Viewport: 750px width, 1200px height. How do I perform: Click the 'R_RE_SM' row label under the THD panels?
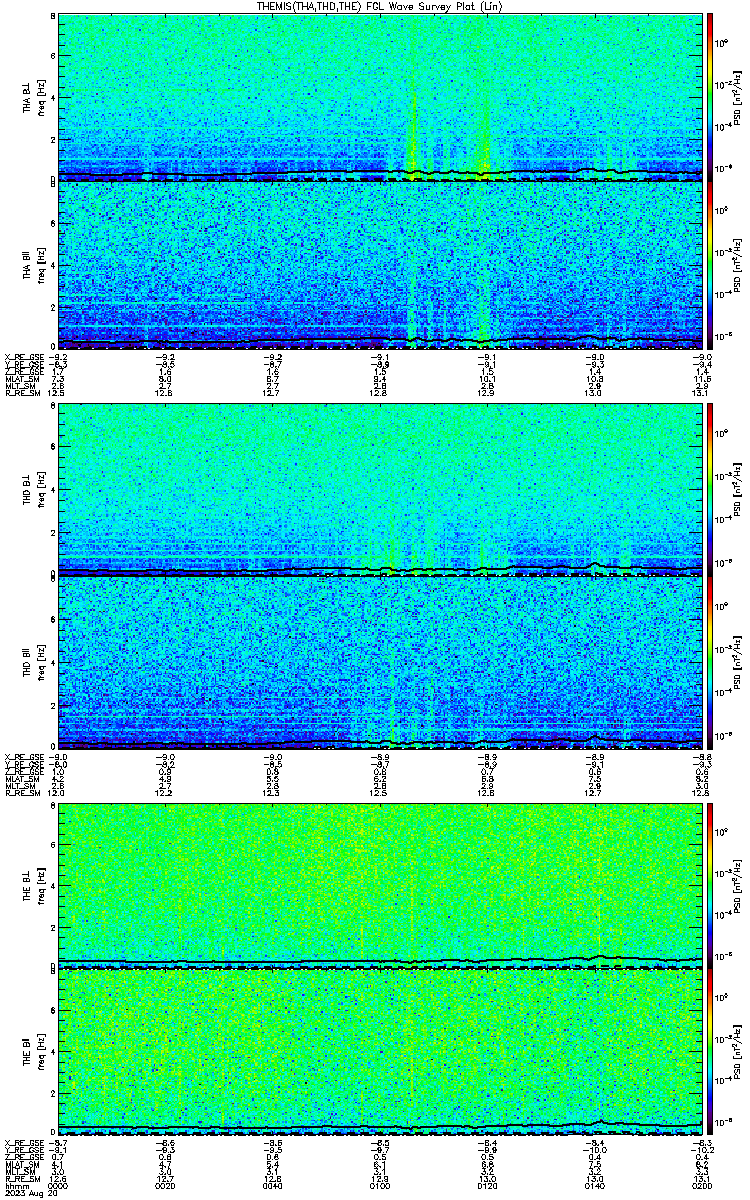pos(21,792)
